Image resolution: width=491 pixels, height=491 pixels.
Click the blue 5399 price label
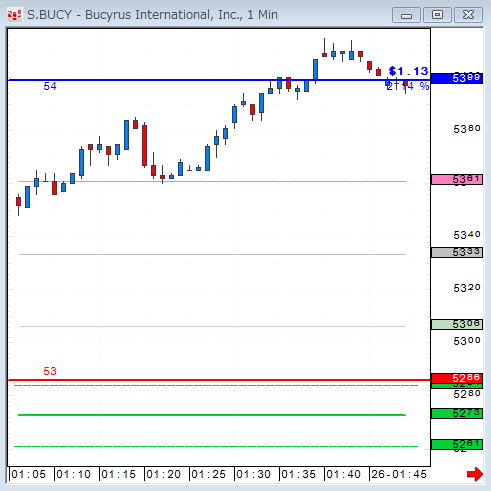[x=457, y=78]
